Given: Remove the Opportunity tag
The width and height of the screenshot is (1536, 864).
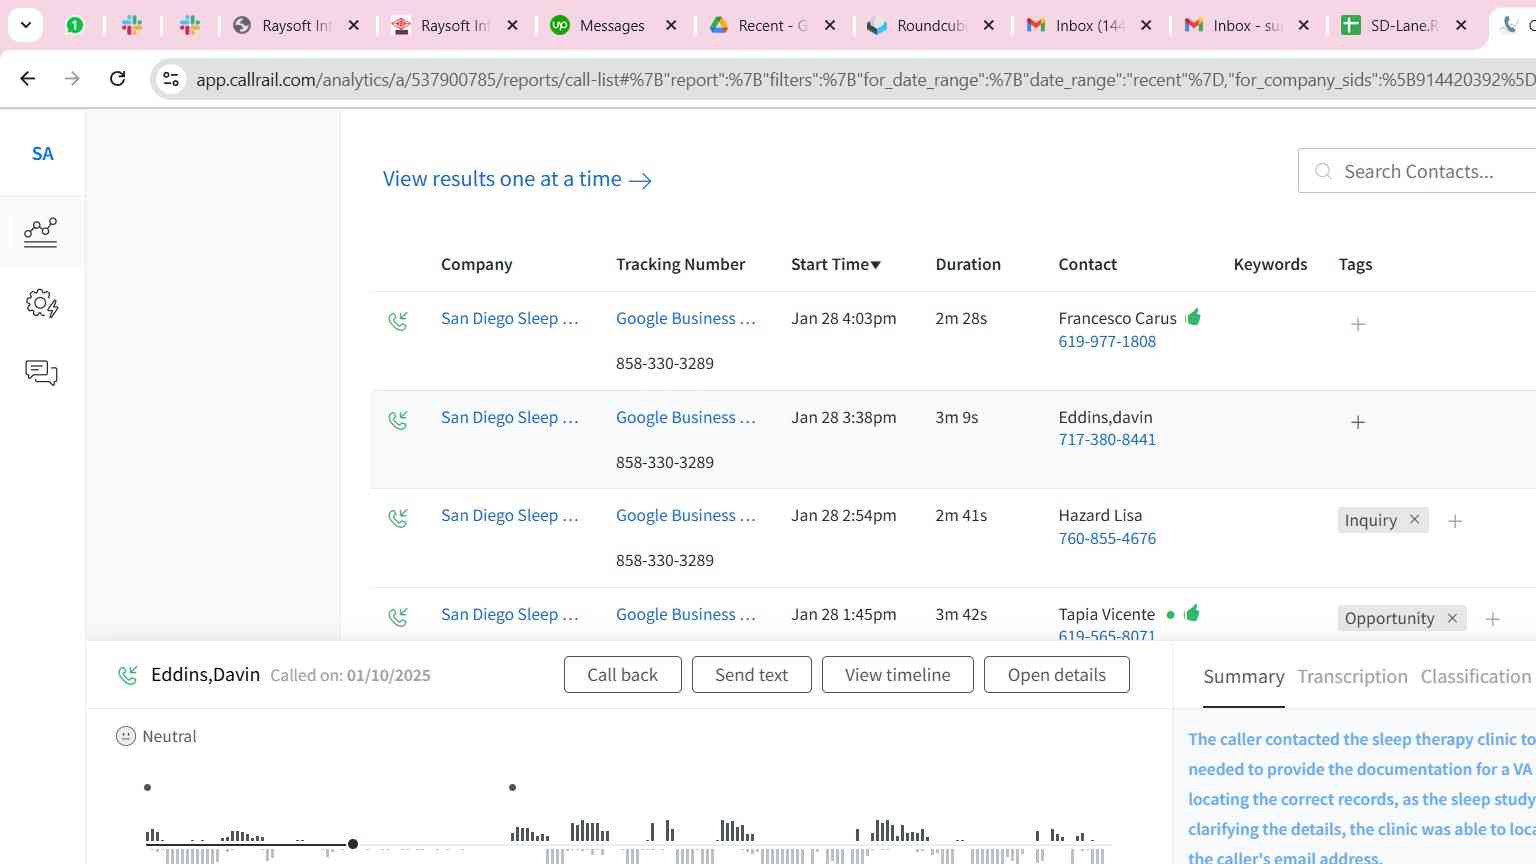Looking at the screenshot, I should coord(1452,618).
